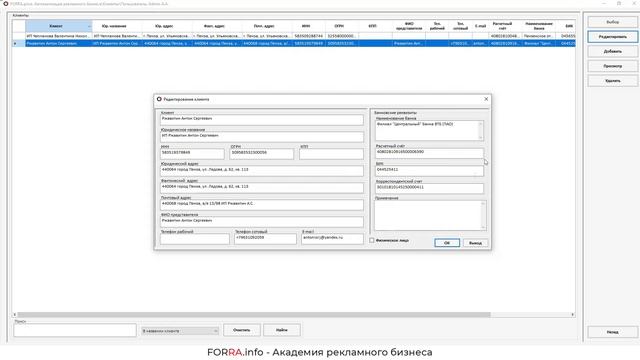This screenshot has width=640, height=360.
Task: Click the БИК field
Action: 429,171
